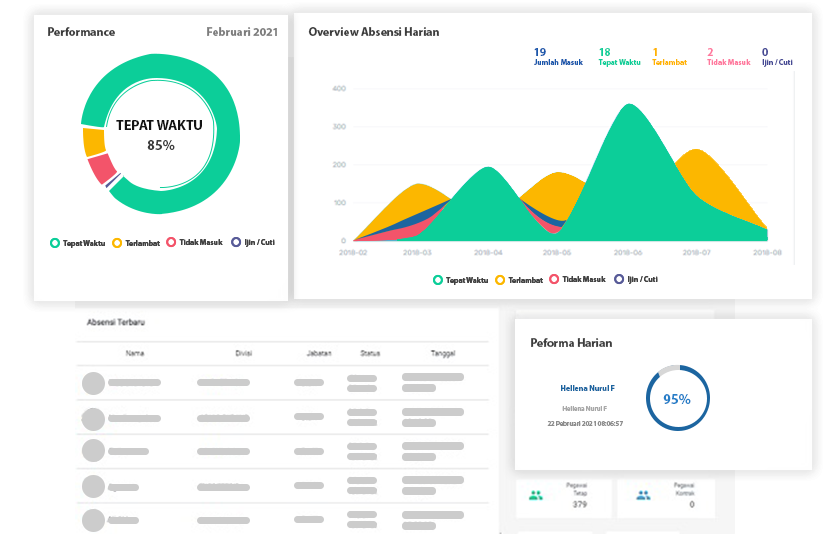Sort table by Tanggal column header
Screen dimensions: 830x539
(443, 353)
